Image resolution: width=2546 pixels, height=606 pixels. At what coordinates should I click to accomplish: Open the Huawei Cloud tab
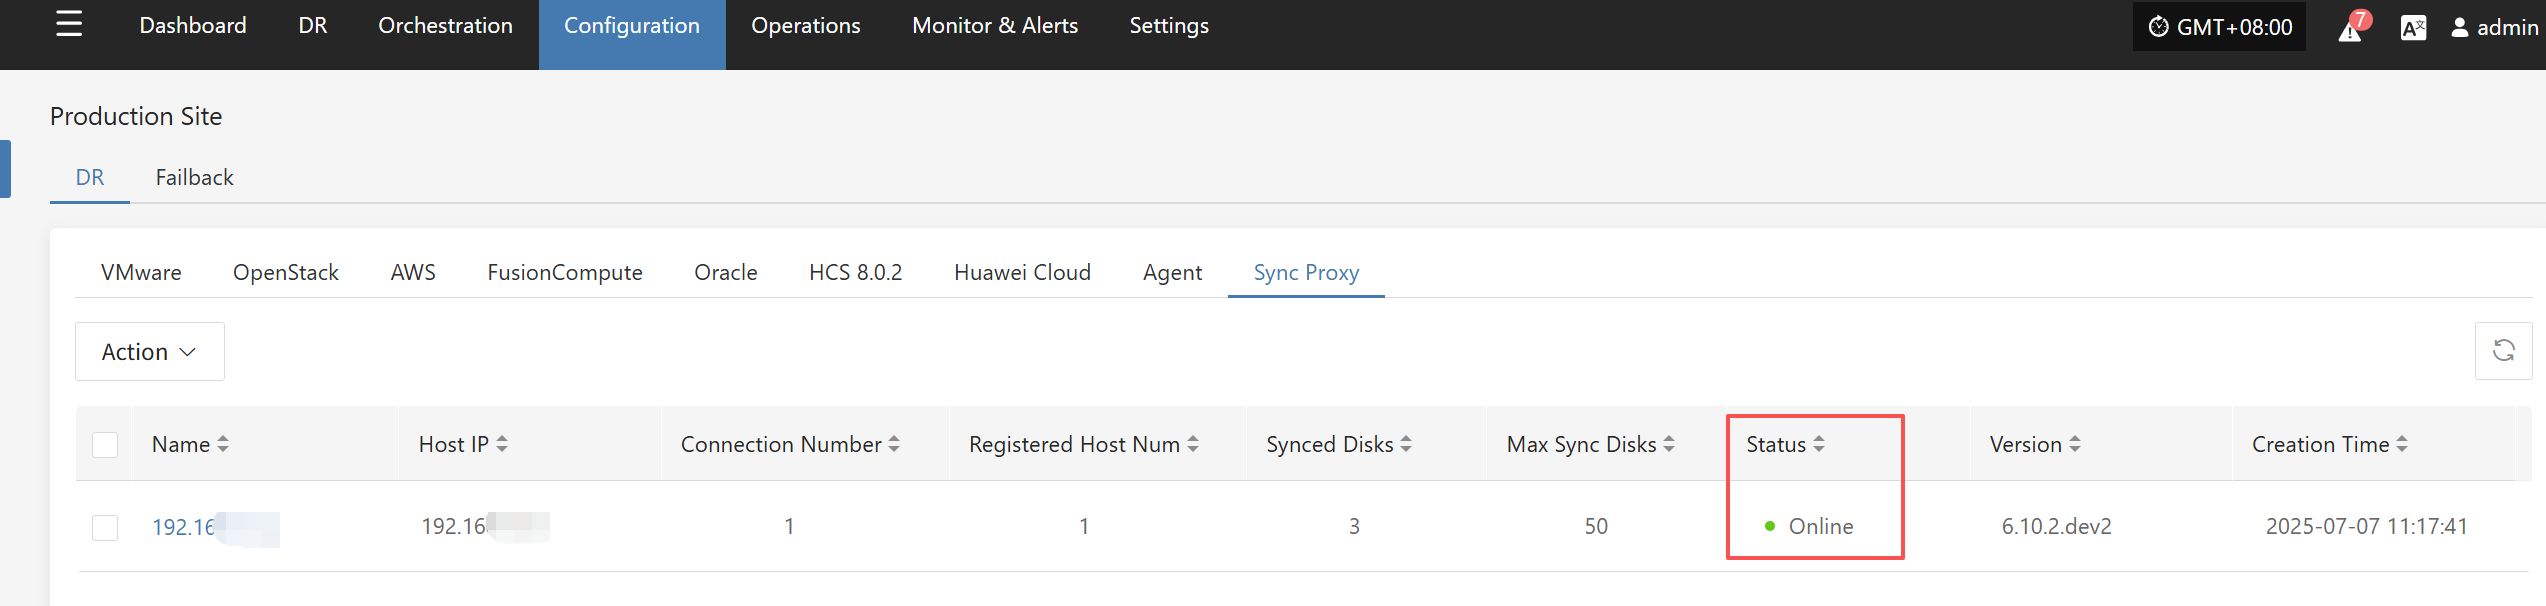tap(1022, 273)
